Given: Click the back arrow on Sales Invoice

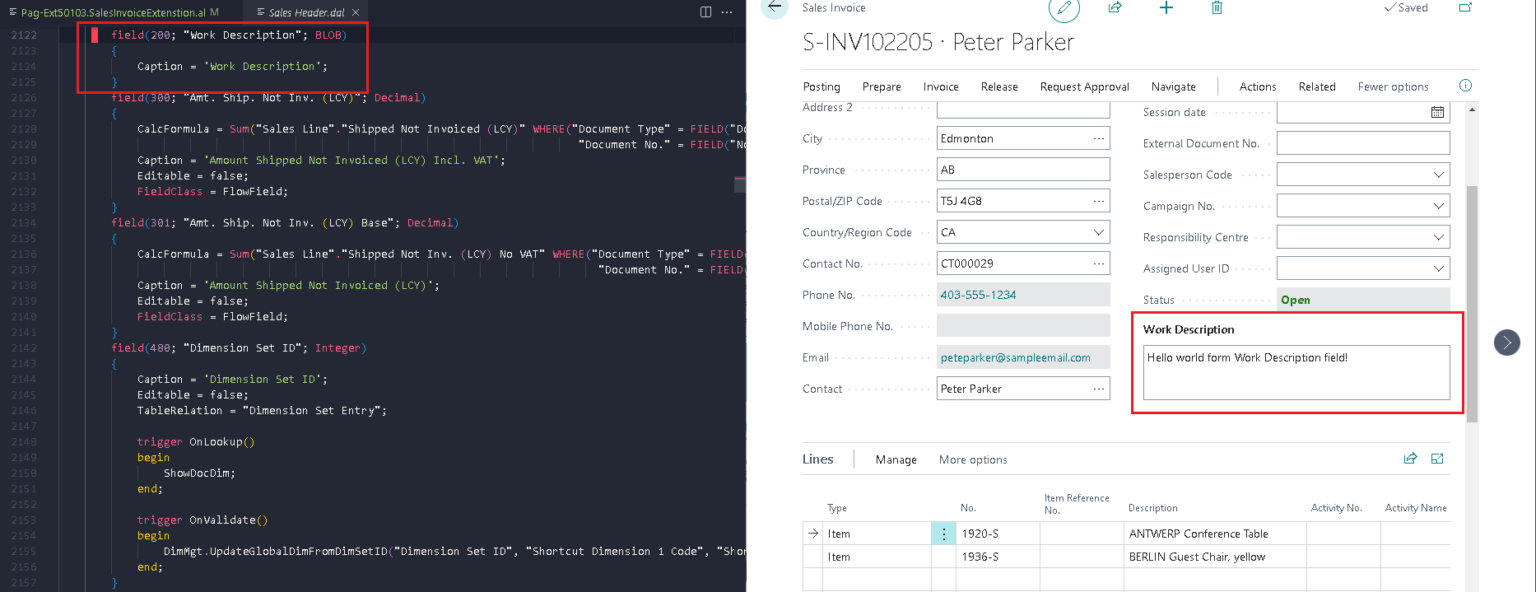Looking at the screenshot, I should [774, 8].
